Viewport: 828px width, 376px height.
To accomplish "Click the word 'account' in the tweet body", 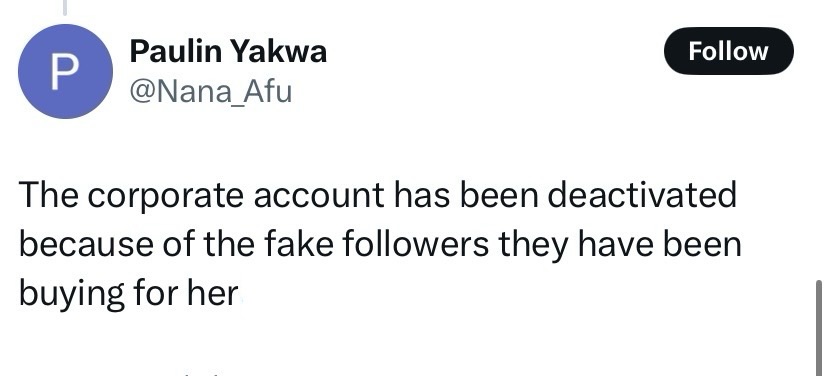I will point(319,195).
